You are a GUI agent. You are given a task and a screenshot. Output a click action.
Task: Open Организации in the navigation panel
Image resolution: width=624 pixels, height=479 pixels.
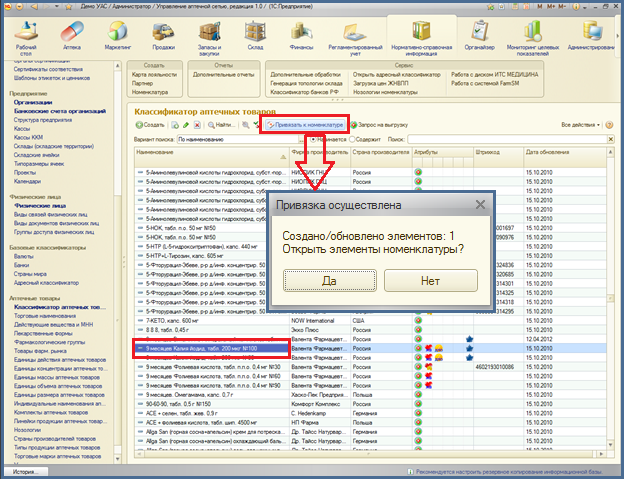(x=33, y=102)
